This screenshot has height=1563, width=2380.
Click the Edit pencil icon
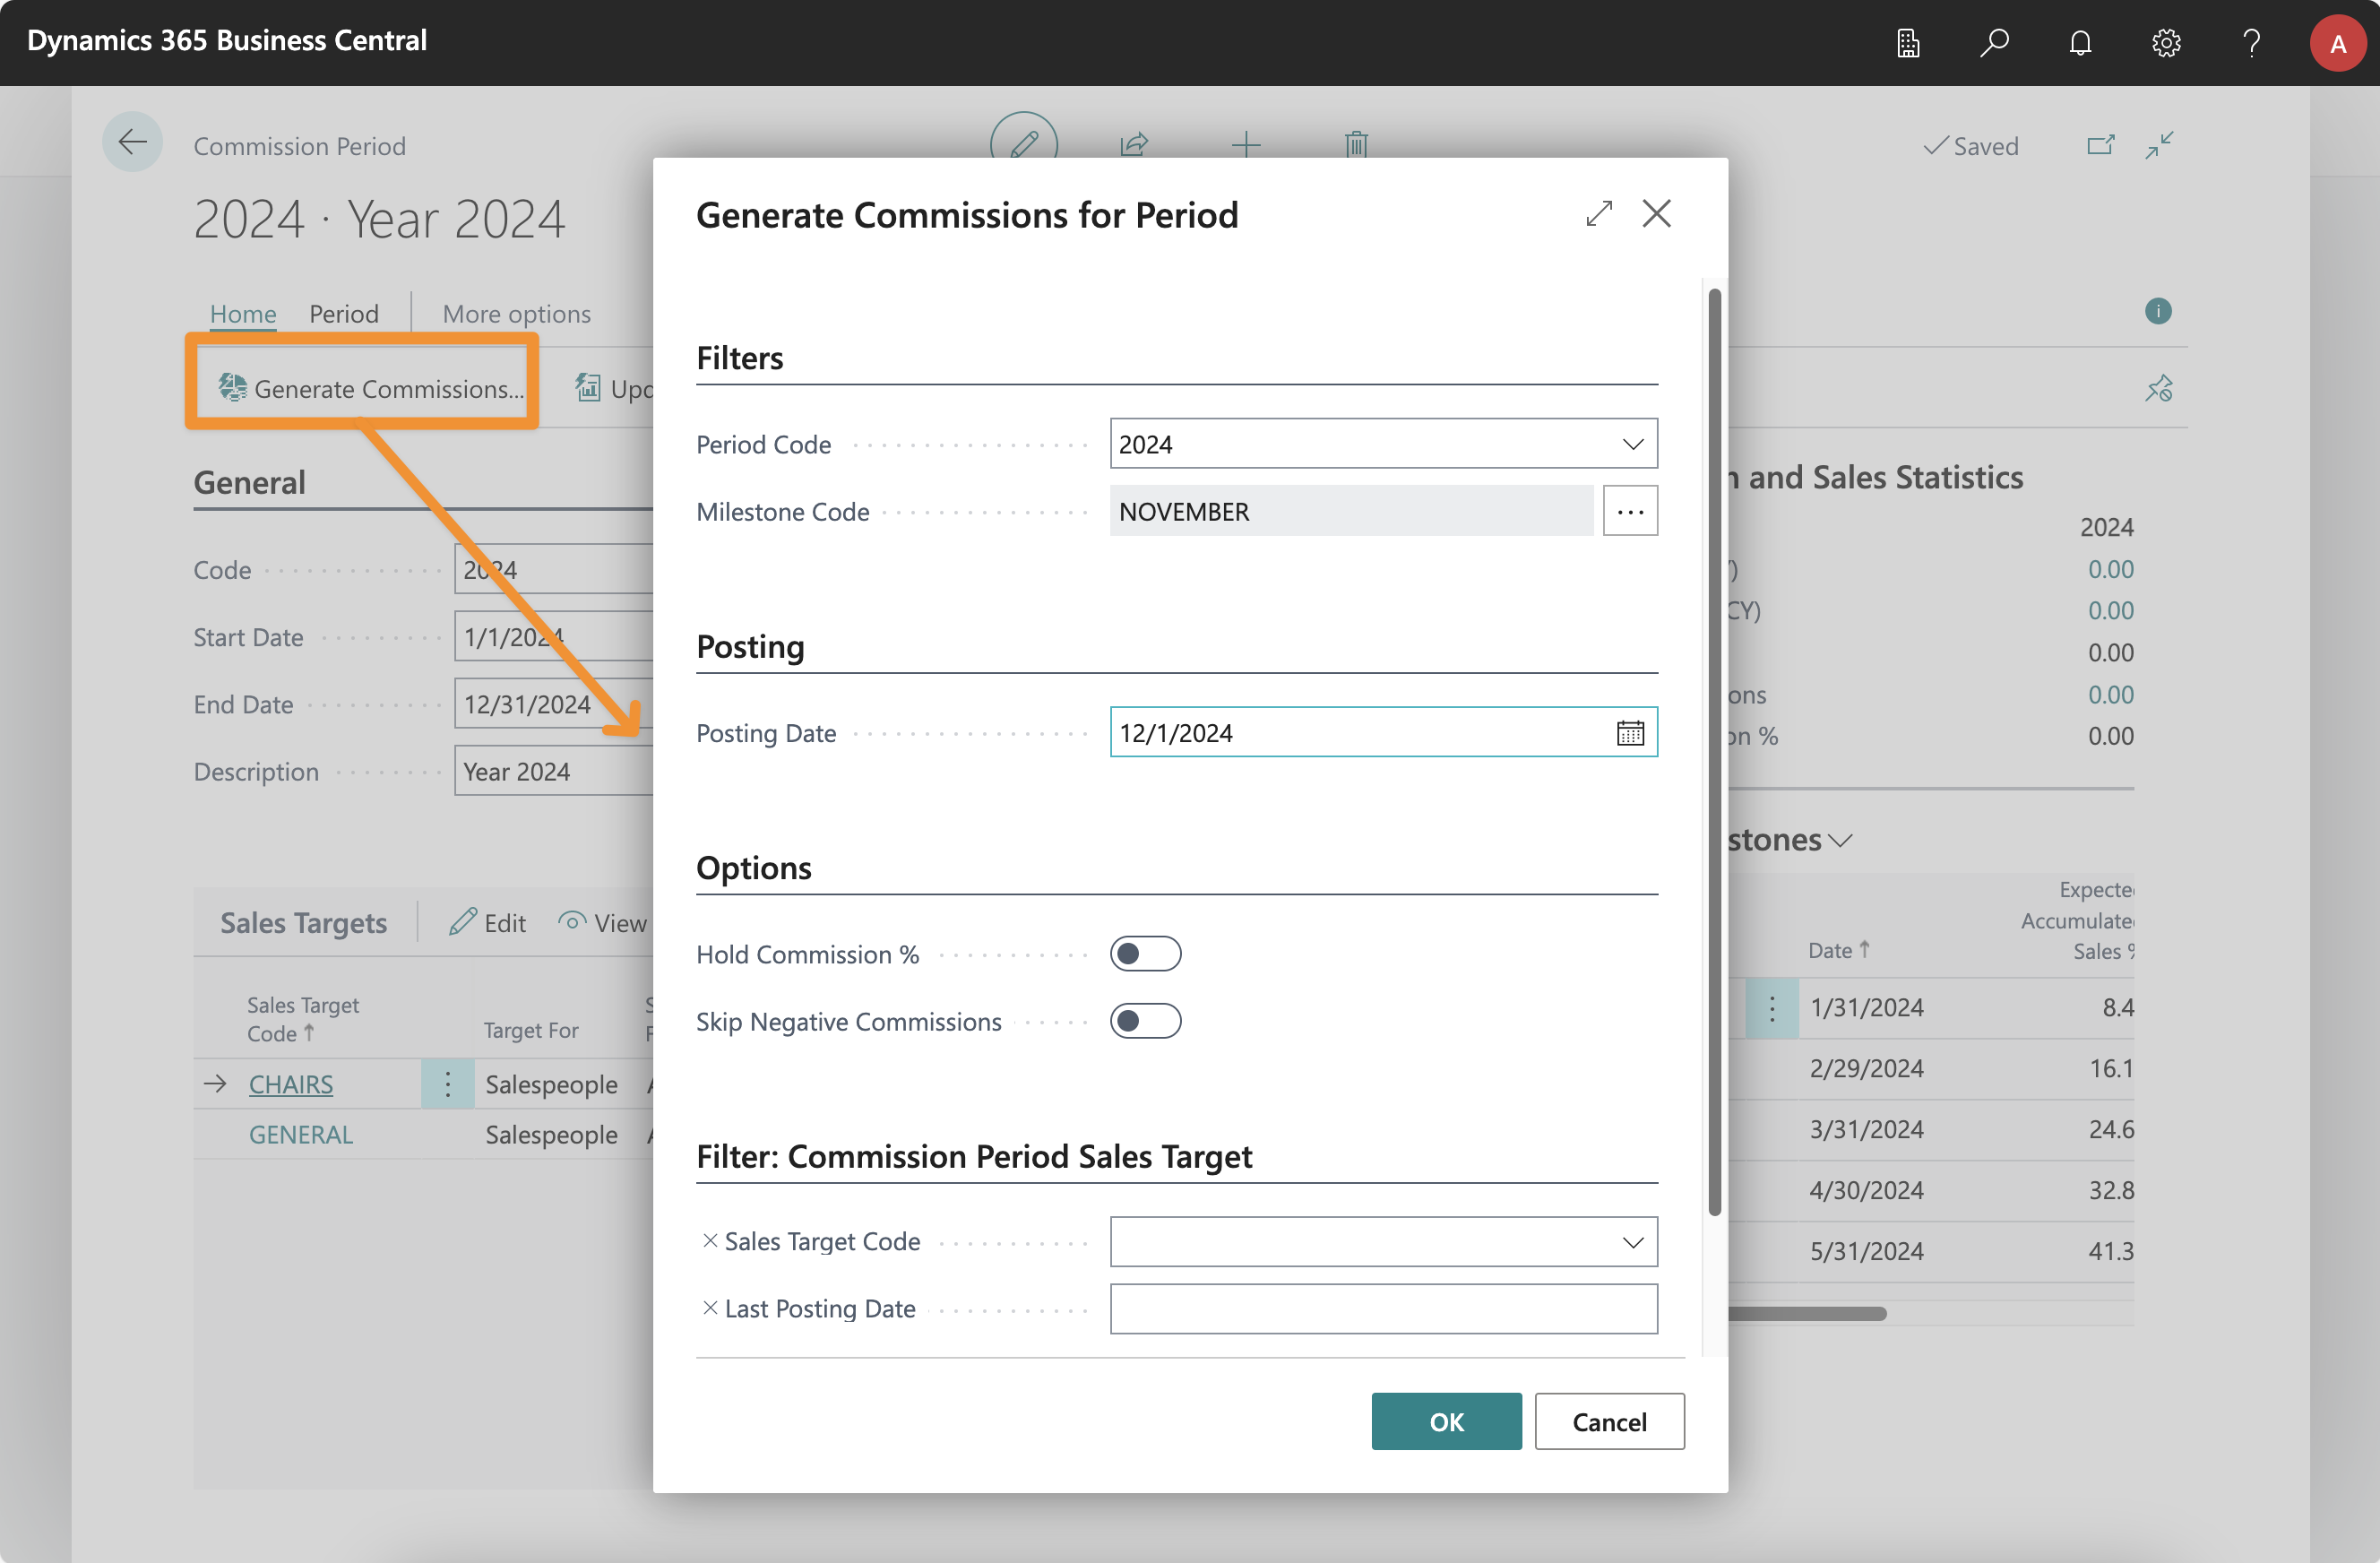1023,145
